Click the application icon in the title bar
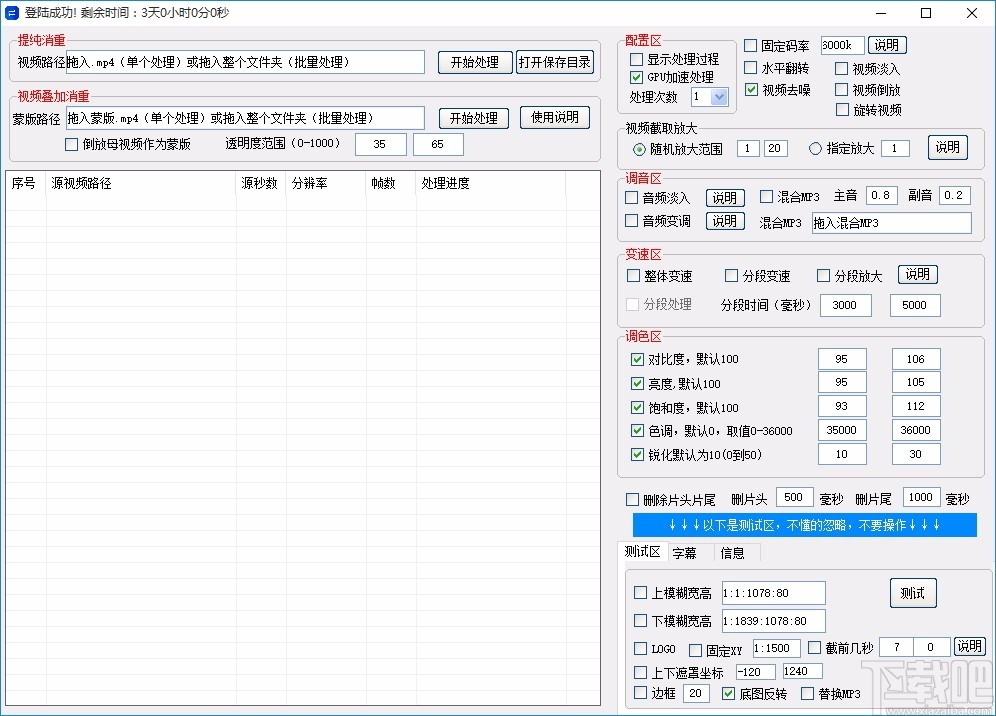 14,13
